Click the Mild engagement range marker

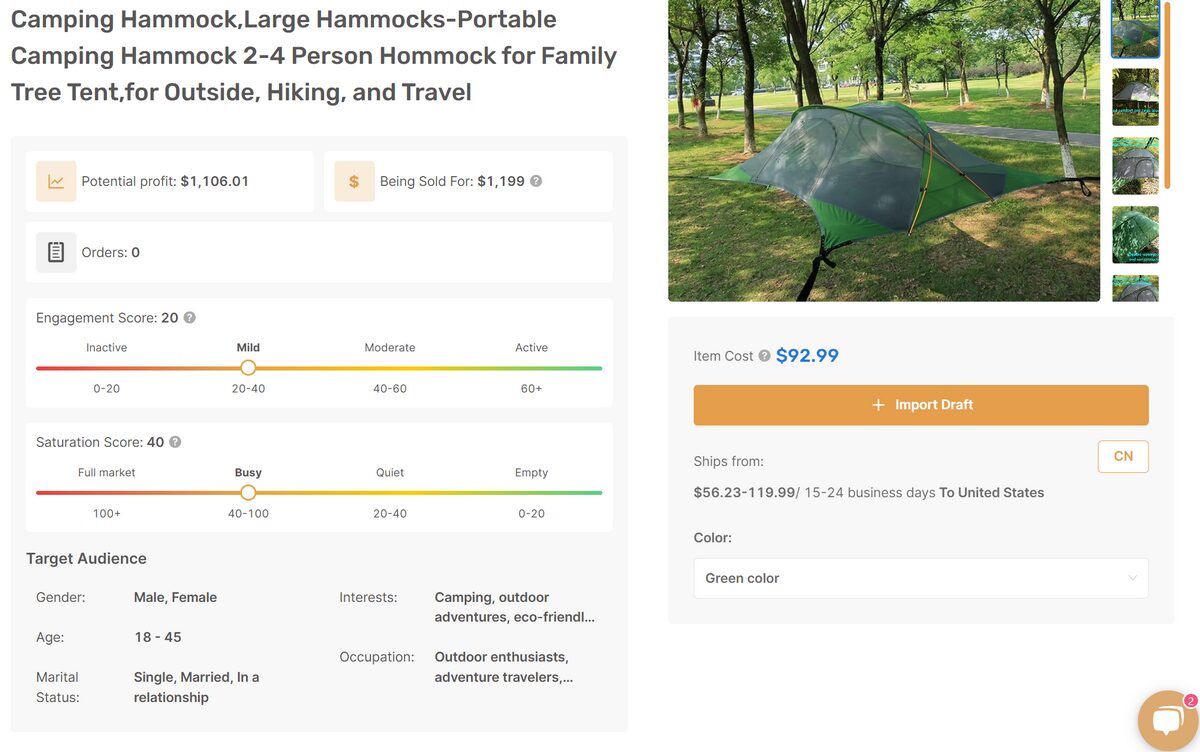tap(248, 367)
